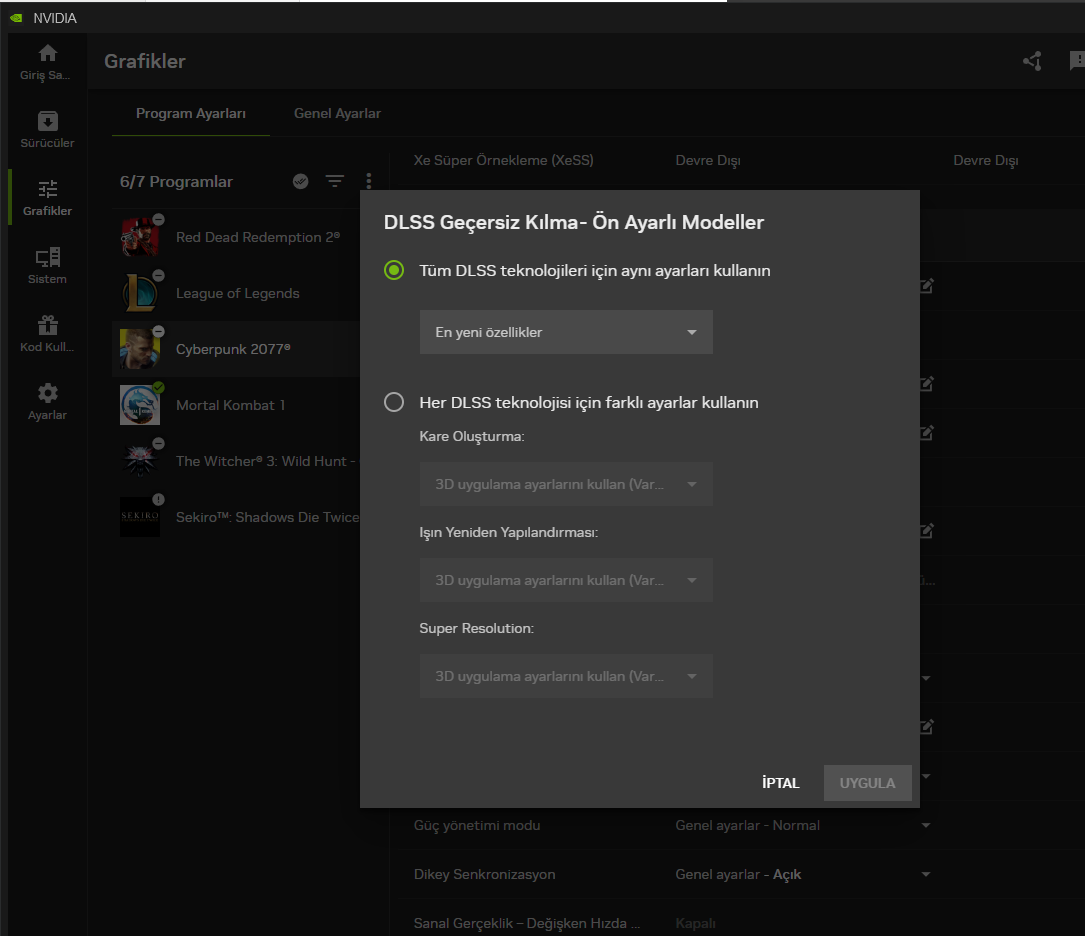1085x936 pixels.
Task: Click The Witcher 3 game icon
Action: tap(140, 461)
